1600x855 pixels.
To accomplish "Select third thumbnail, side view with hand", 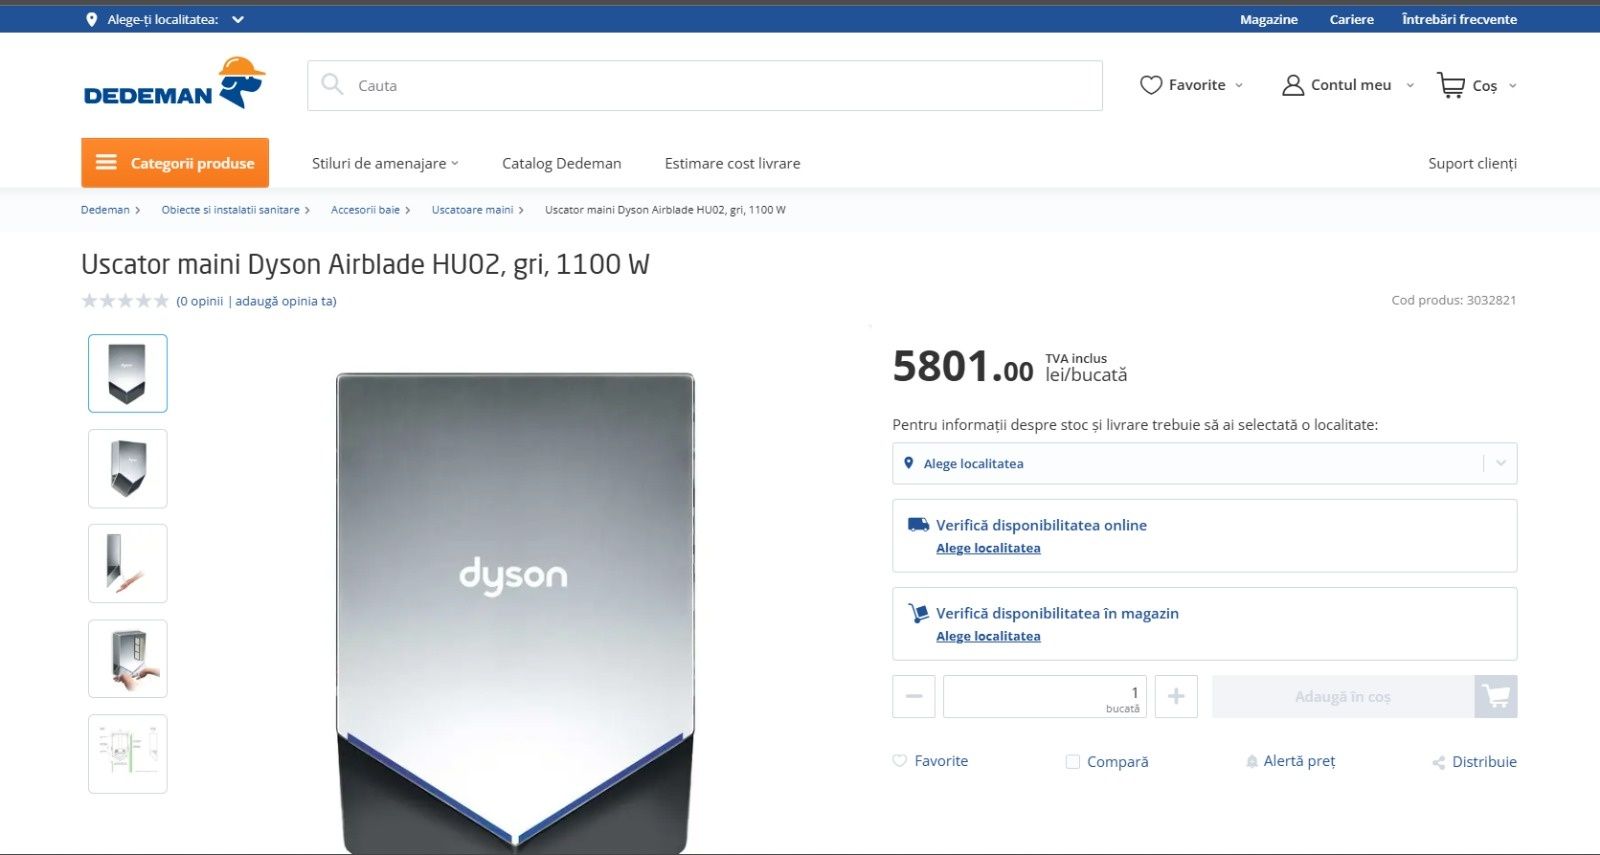I will tap(128, 563).
